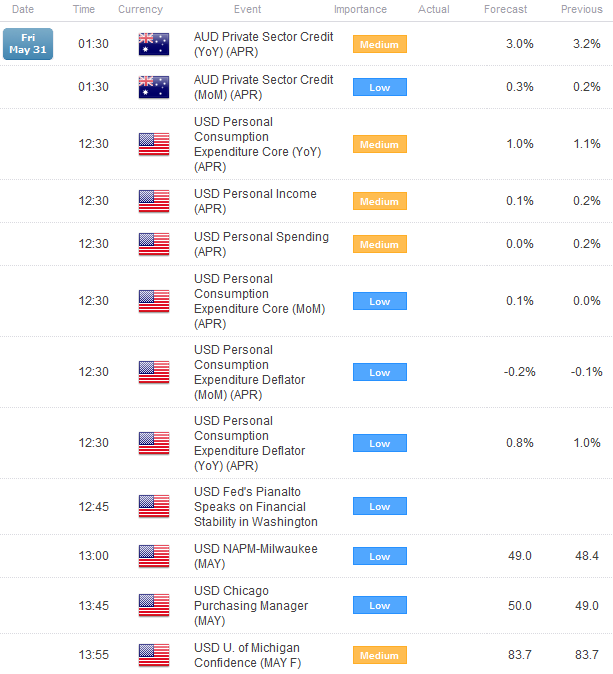
Task: Open USD Chicago Purchasing Manager event
Action: click(x=251, y=606)
